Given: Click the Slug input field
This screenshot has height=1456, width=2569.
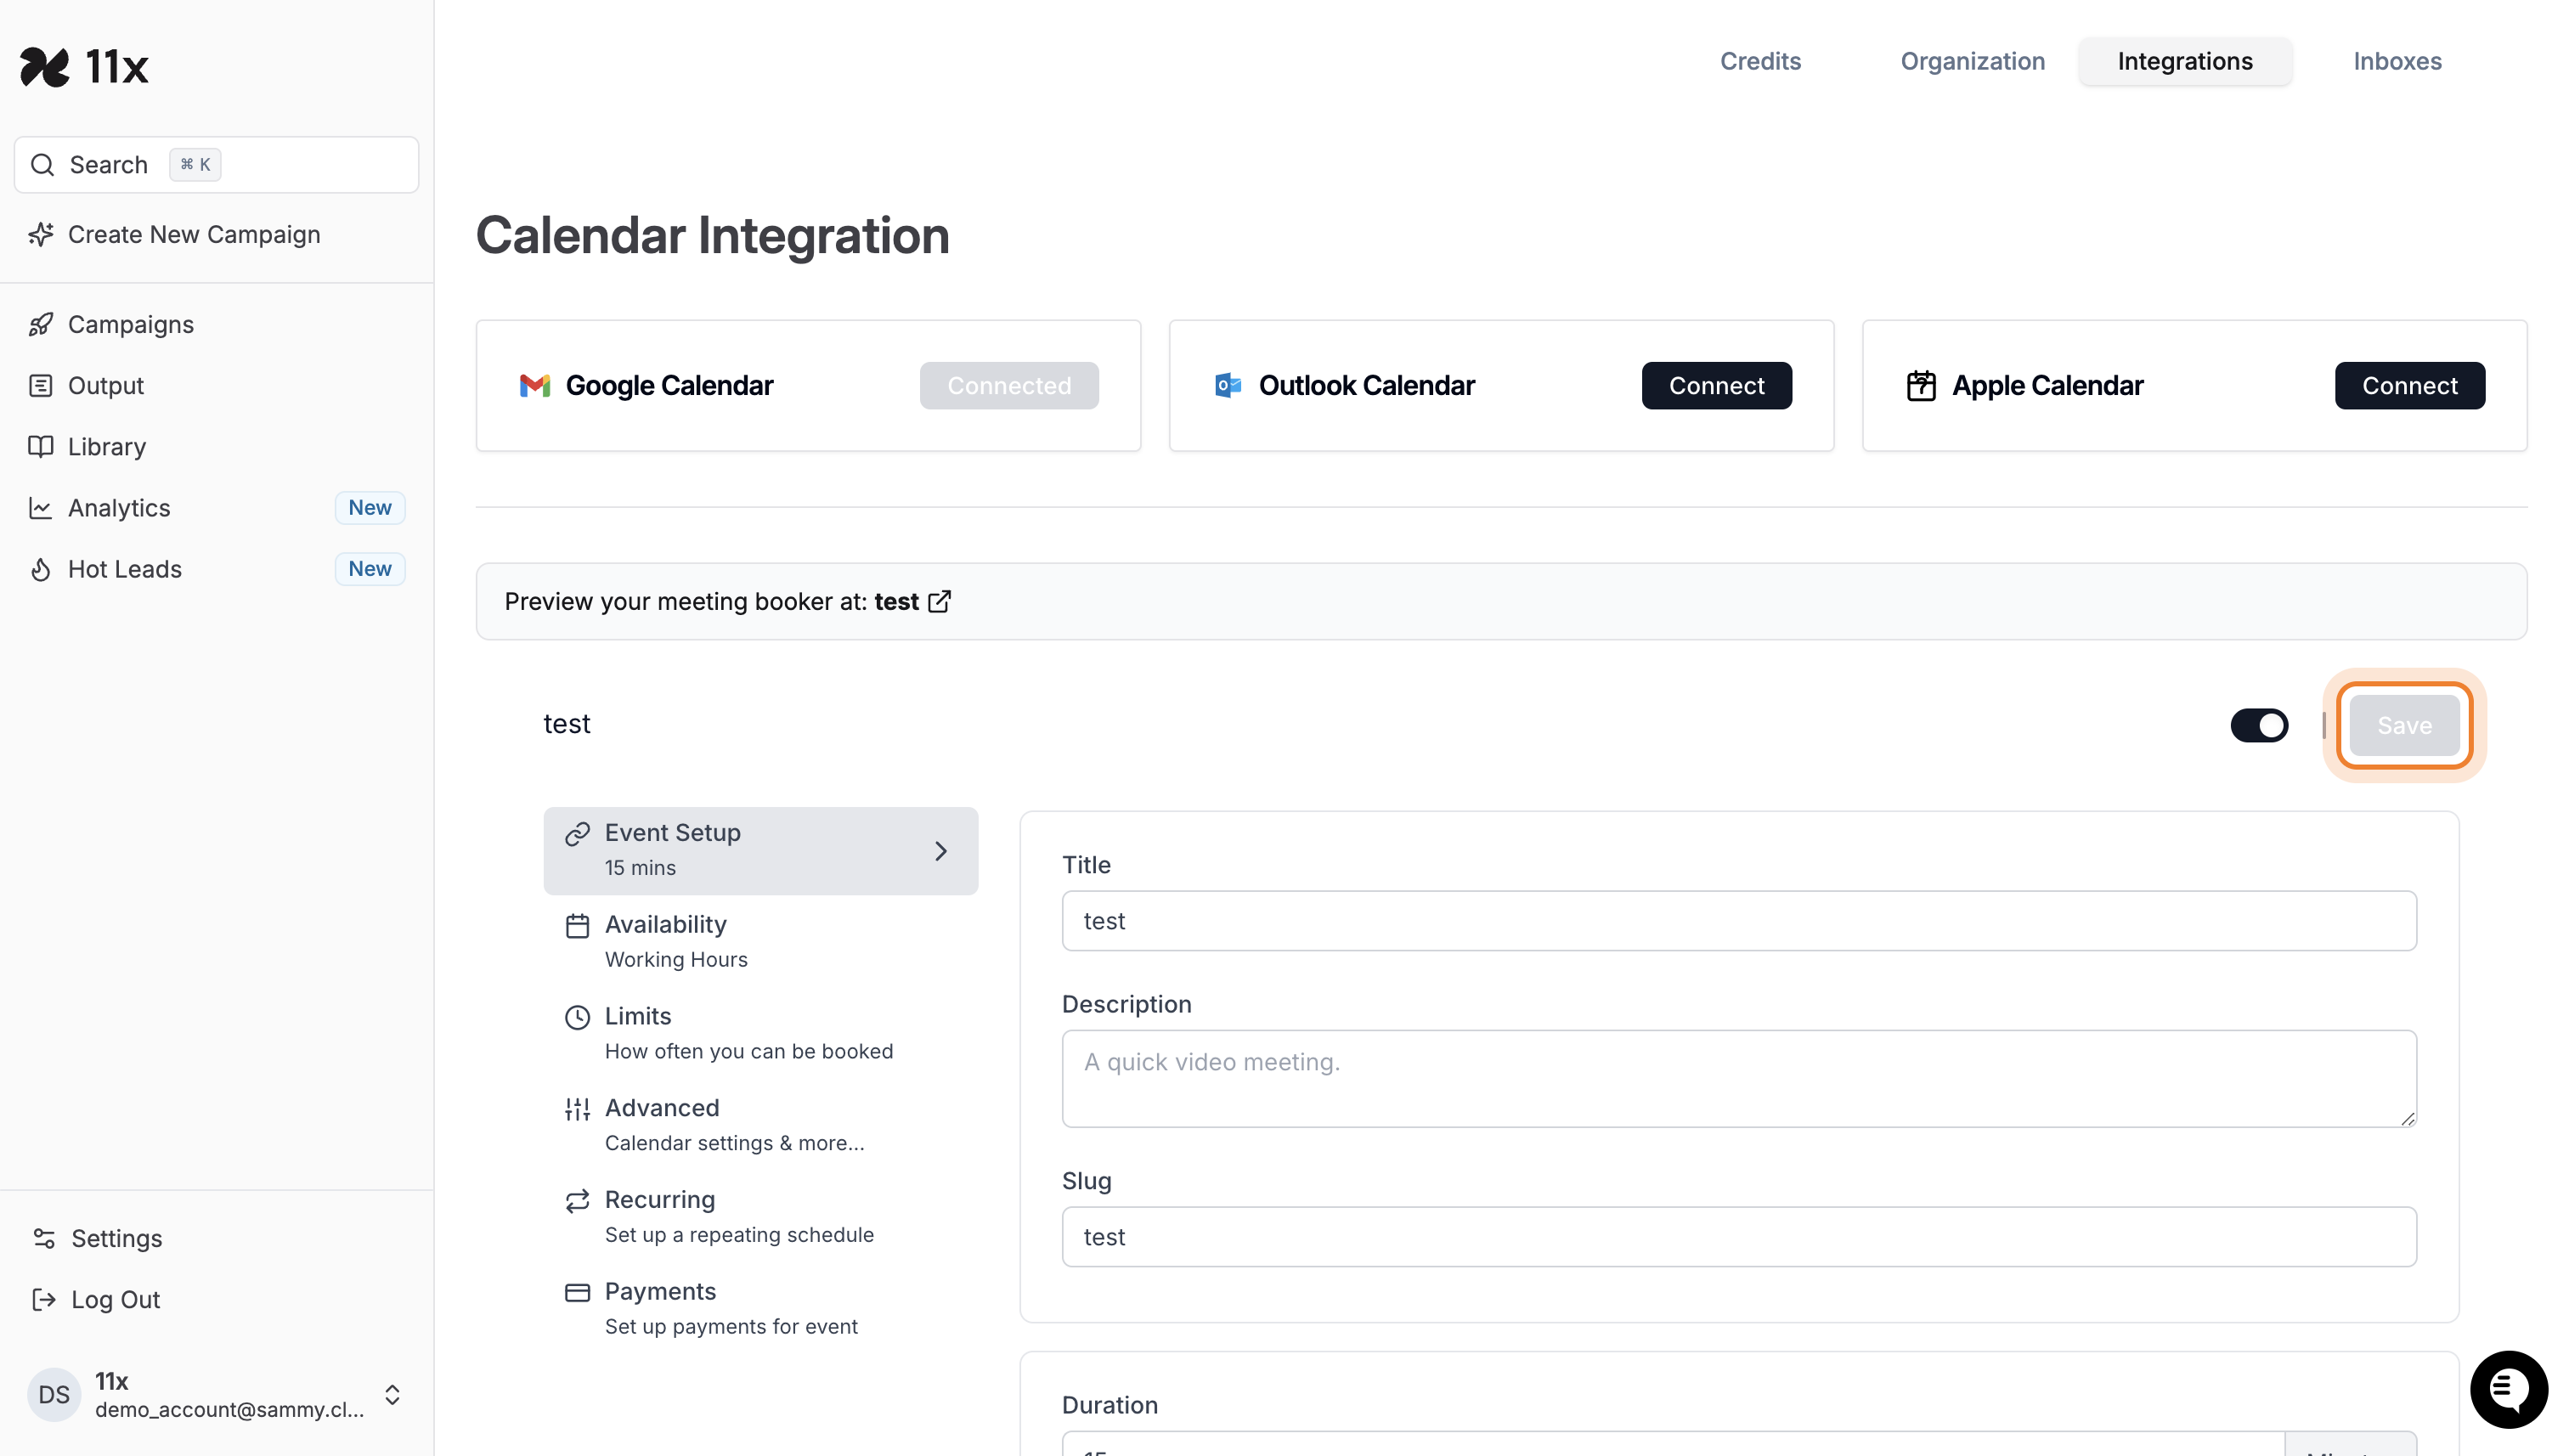Looking at the screenshot, I should coord(1739,1237).
